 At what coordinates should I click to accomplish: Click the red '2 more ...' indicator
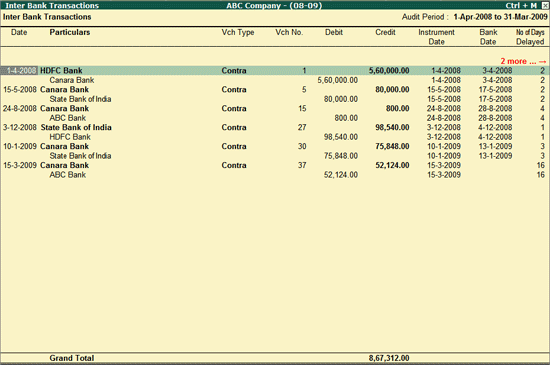click(523, 61)
